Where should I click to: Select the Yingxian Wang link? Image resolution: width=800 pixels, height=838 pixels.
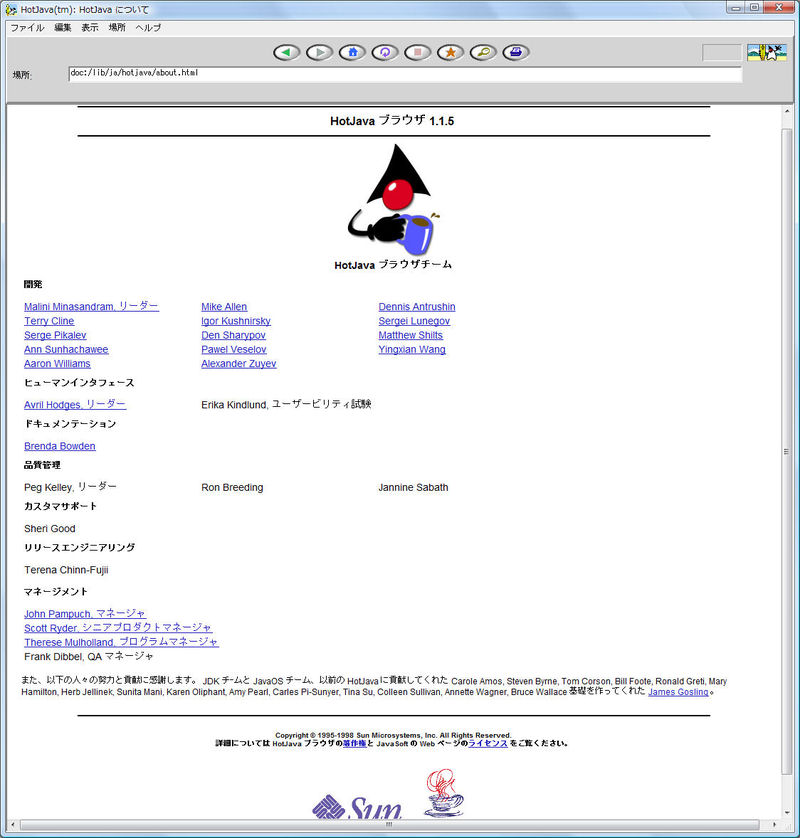coord(412,350)
